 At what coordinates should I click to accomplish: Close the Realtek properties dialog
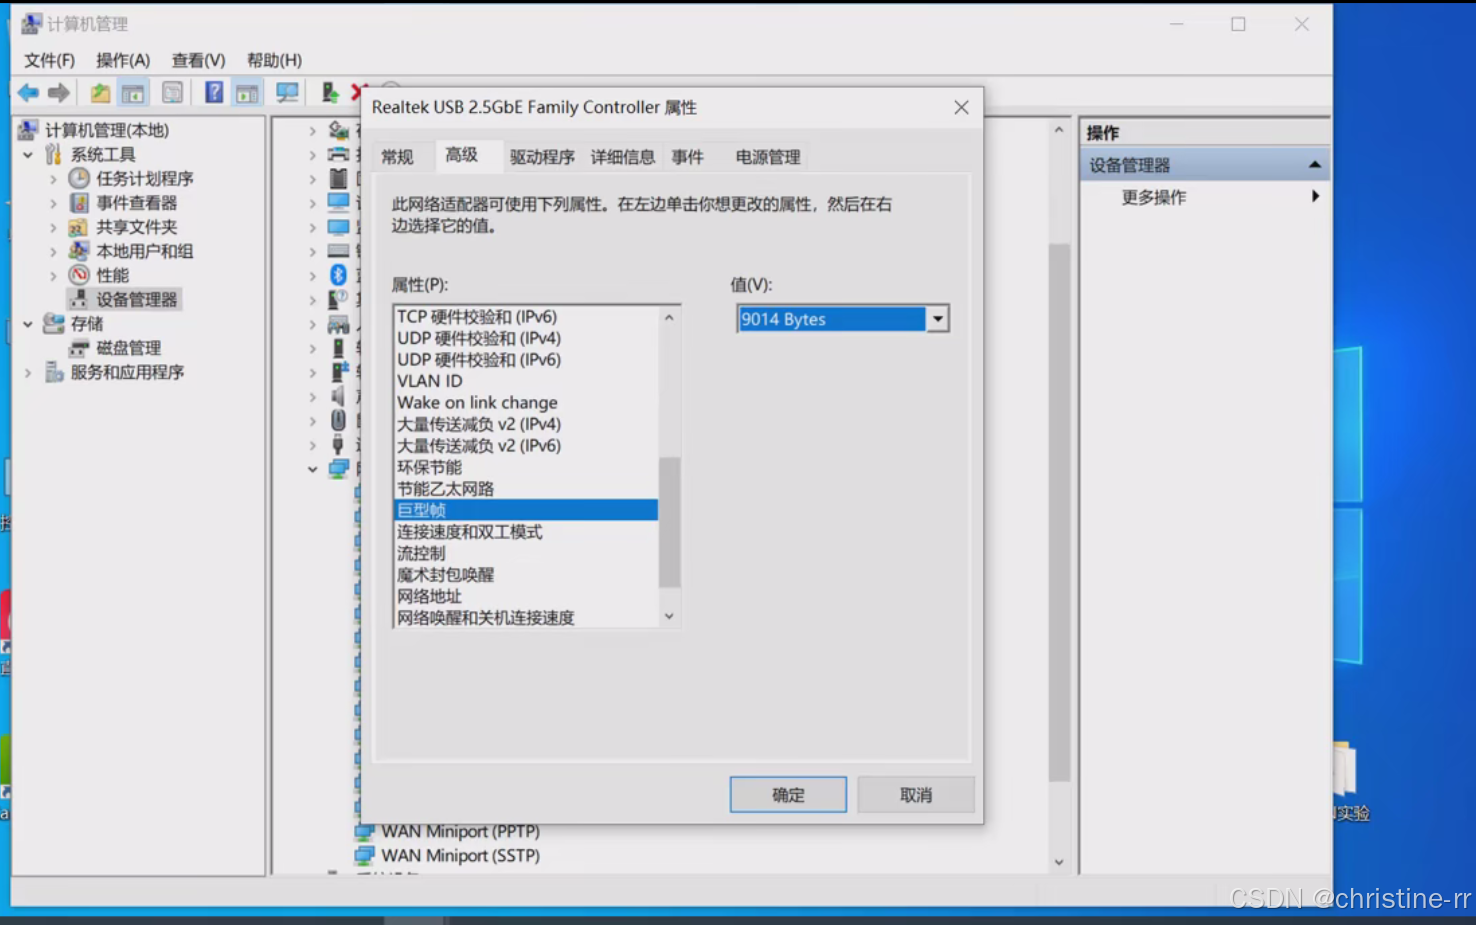[961, 107]
